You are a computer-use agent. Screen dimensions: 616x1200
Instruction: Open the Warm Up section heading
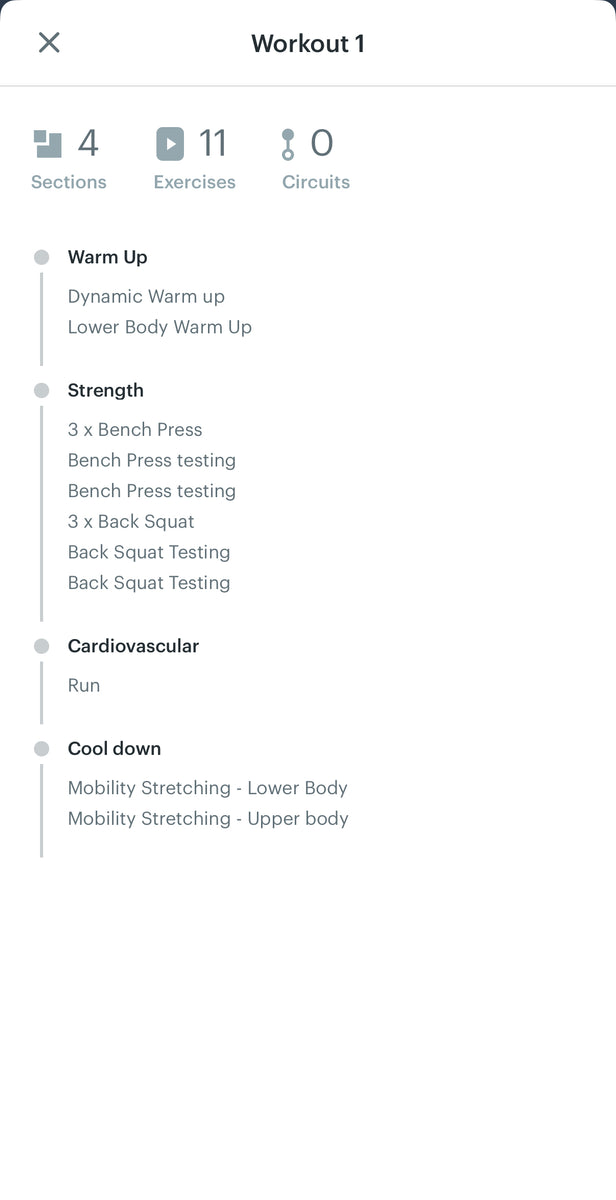pyautogui.click(x=107, y=257)
